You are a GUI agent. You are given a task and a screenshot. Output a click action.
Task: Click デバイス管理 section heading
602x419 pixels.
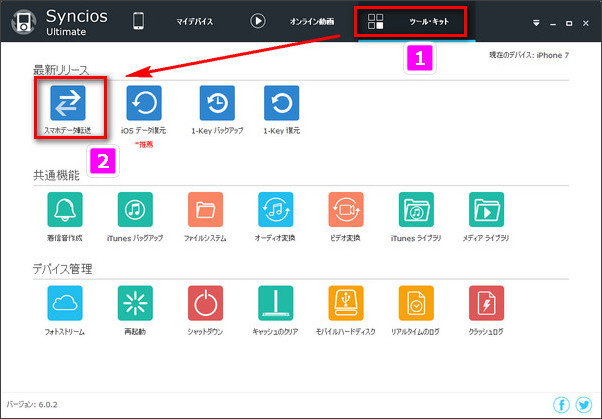tap(62, 269)
